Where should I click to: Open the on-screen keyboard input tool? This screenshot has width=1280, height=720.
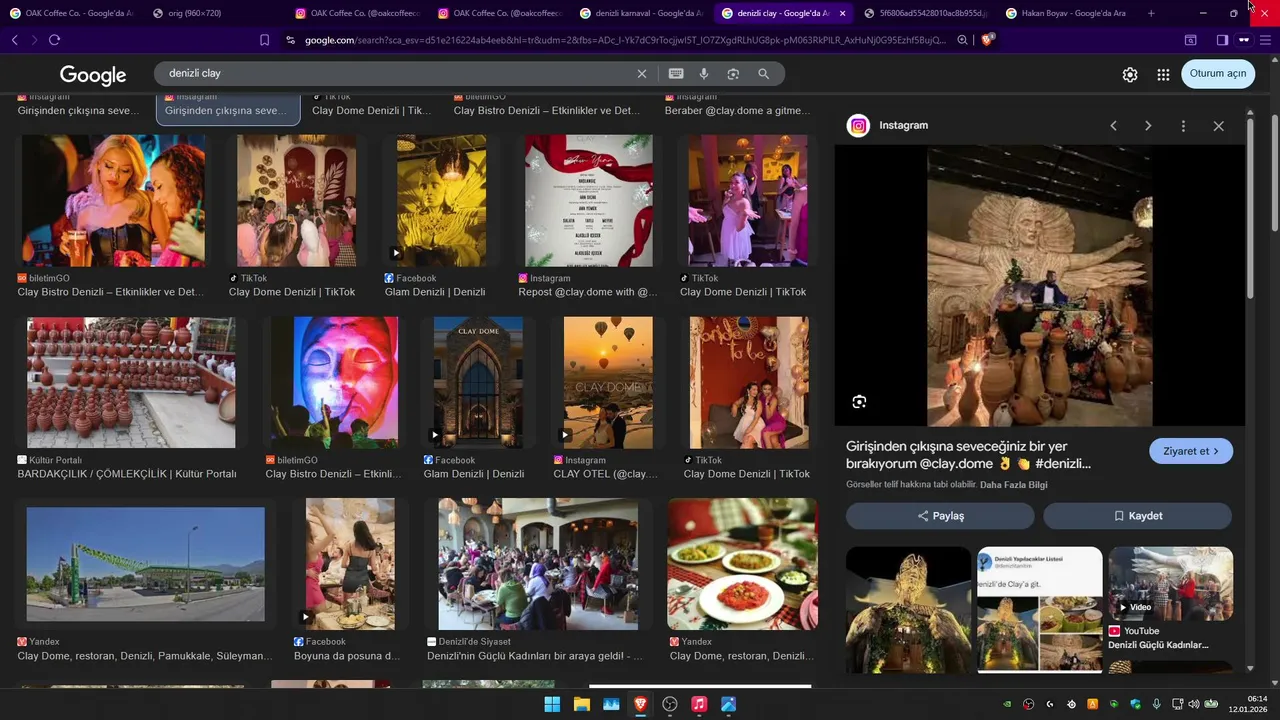coord(676,74)
